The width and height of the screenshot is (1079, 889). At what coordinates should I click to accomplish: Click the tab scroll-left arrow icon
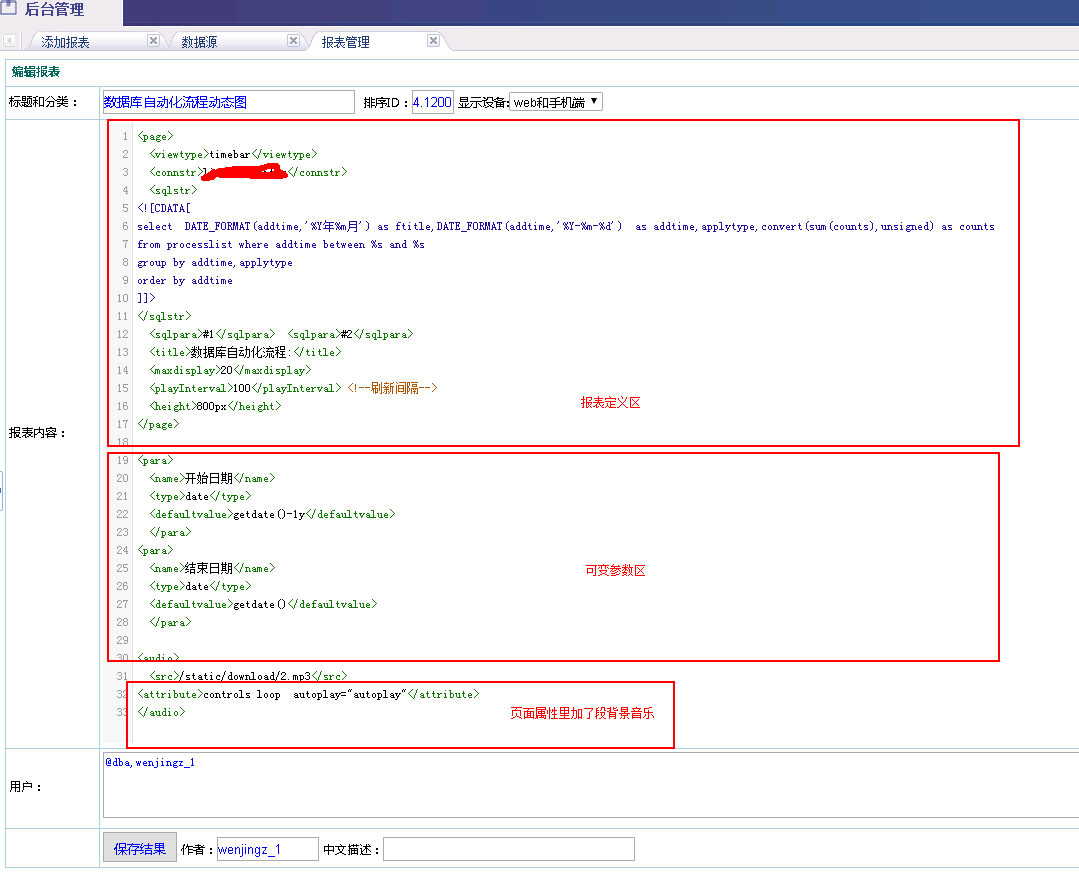9,41
